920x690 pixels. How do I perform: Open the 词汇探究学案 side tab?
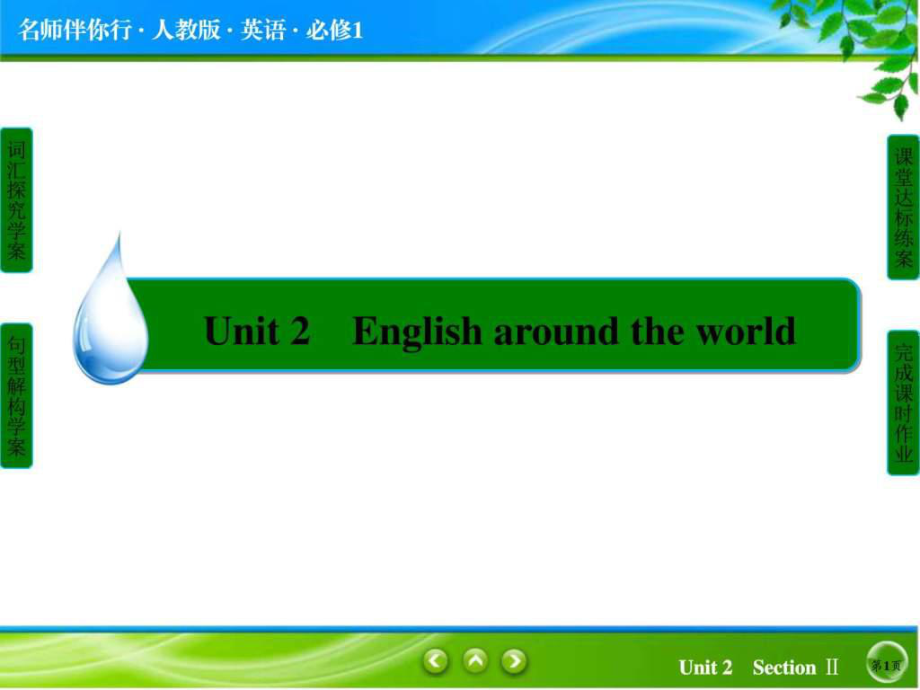point(16,200)
